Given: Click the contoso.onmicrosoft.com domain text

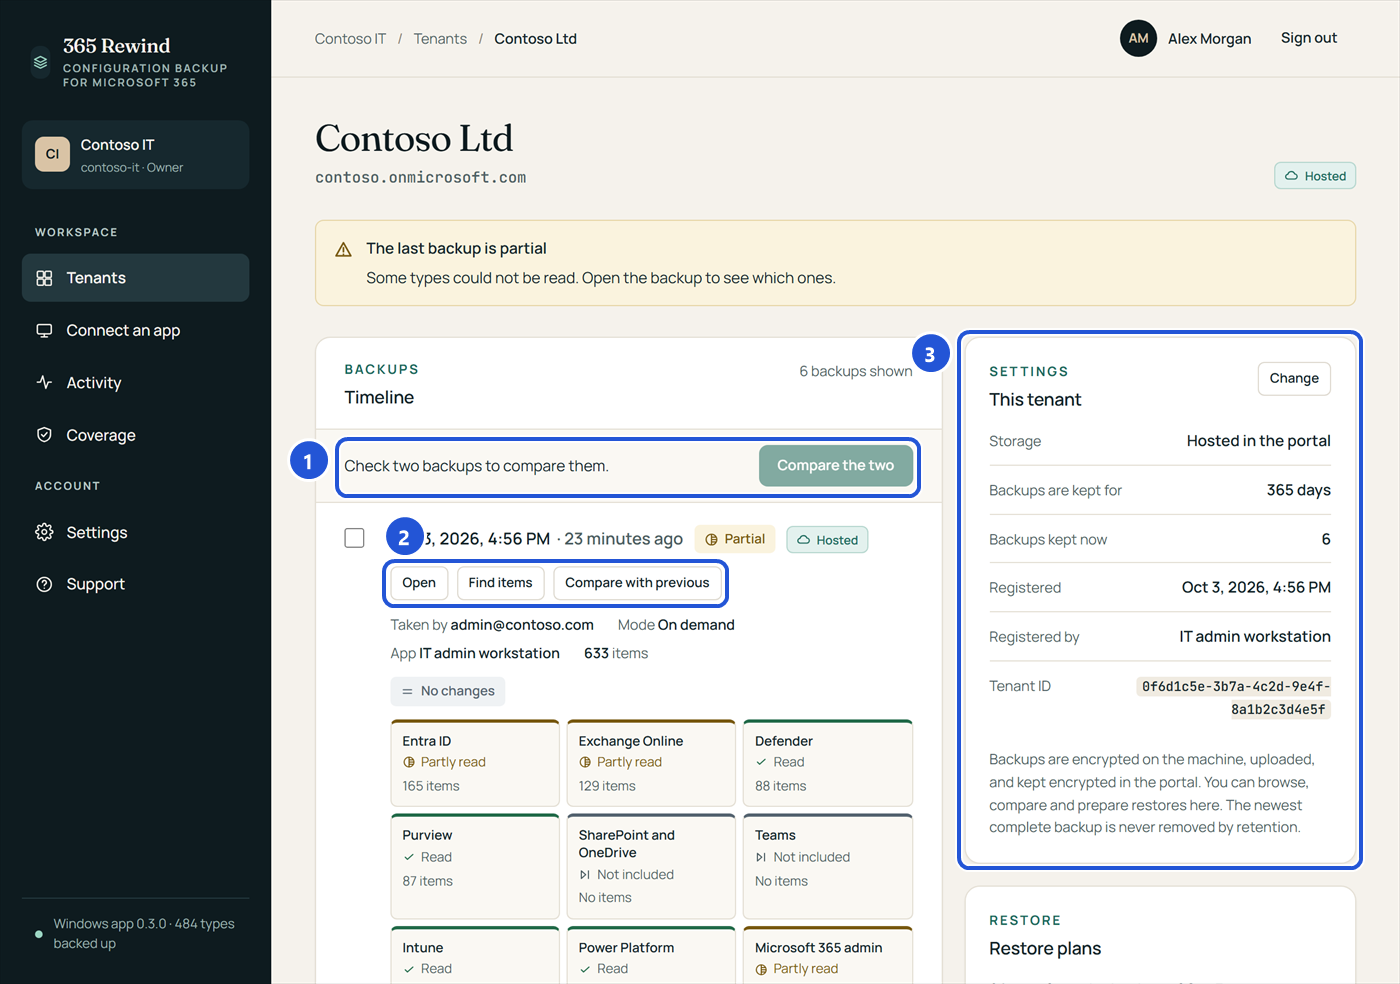Looking at the screenshot, I should [x=421, y=178].
